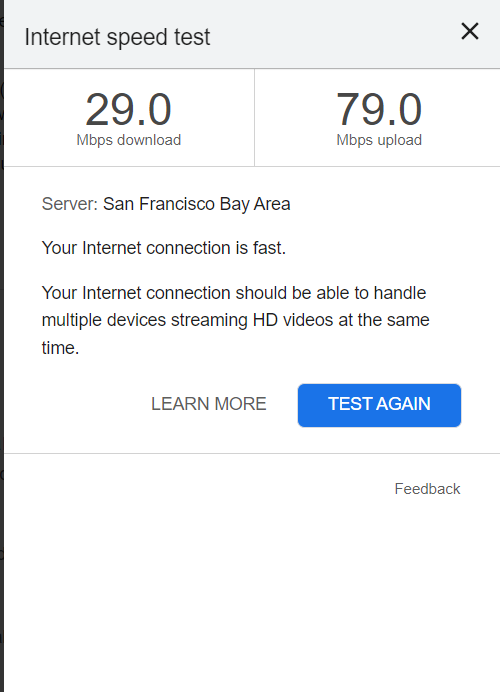Close the Internet speed test panel
Screen dimensions: 500x692
click(x=470, y=31)
